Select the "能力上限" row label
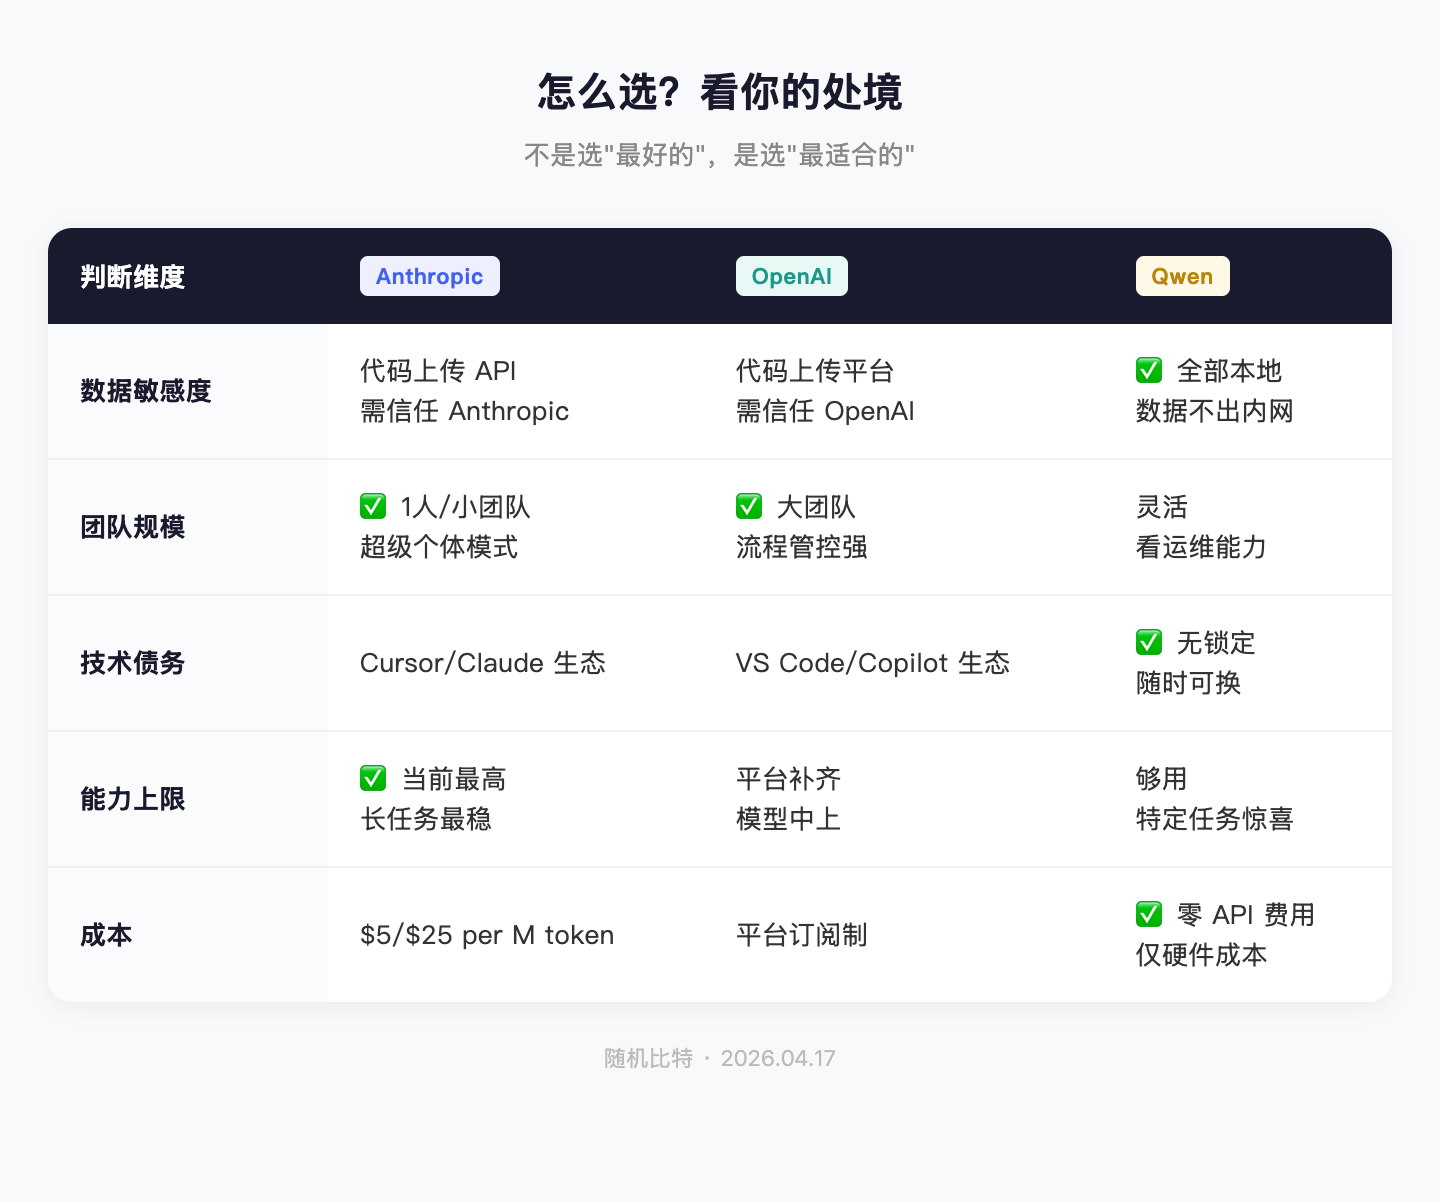 tap(133, 799)
